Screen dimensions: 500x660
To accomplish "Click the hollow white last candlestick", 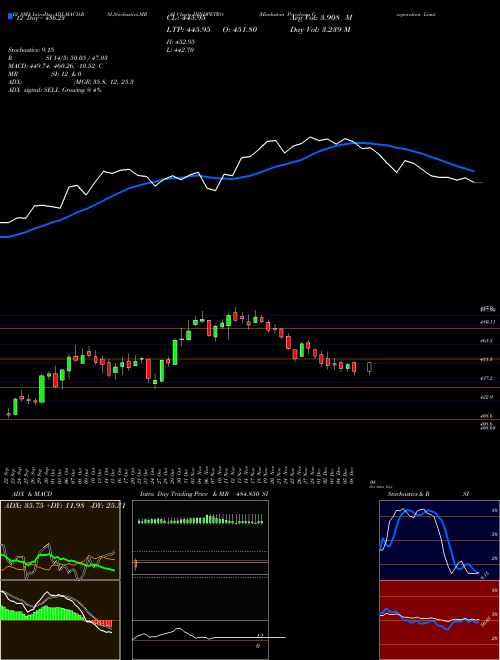I will 370,367.
